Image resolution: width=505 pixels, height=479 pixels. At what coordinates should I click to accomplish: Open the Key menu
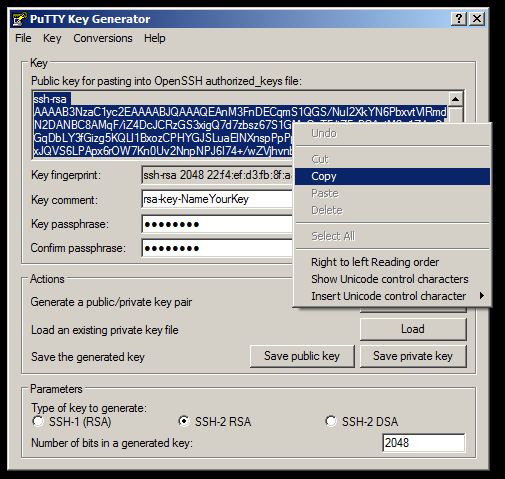click(52, 38)
